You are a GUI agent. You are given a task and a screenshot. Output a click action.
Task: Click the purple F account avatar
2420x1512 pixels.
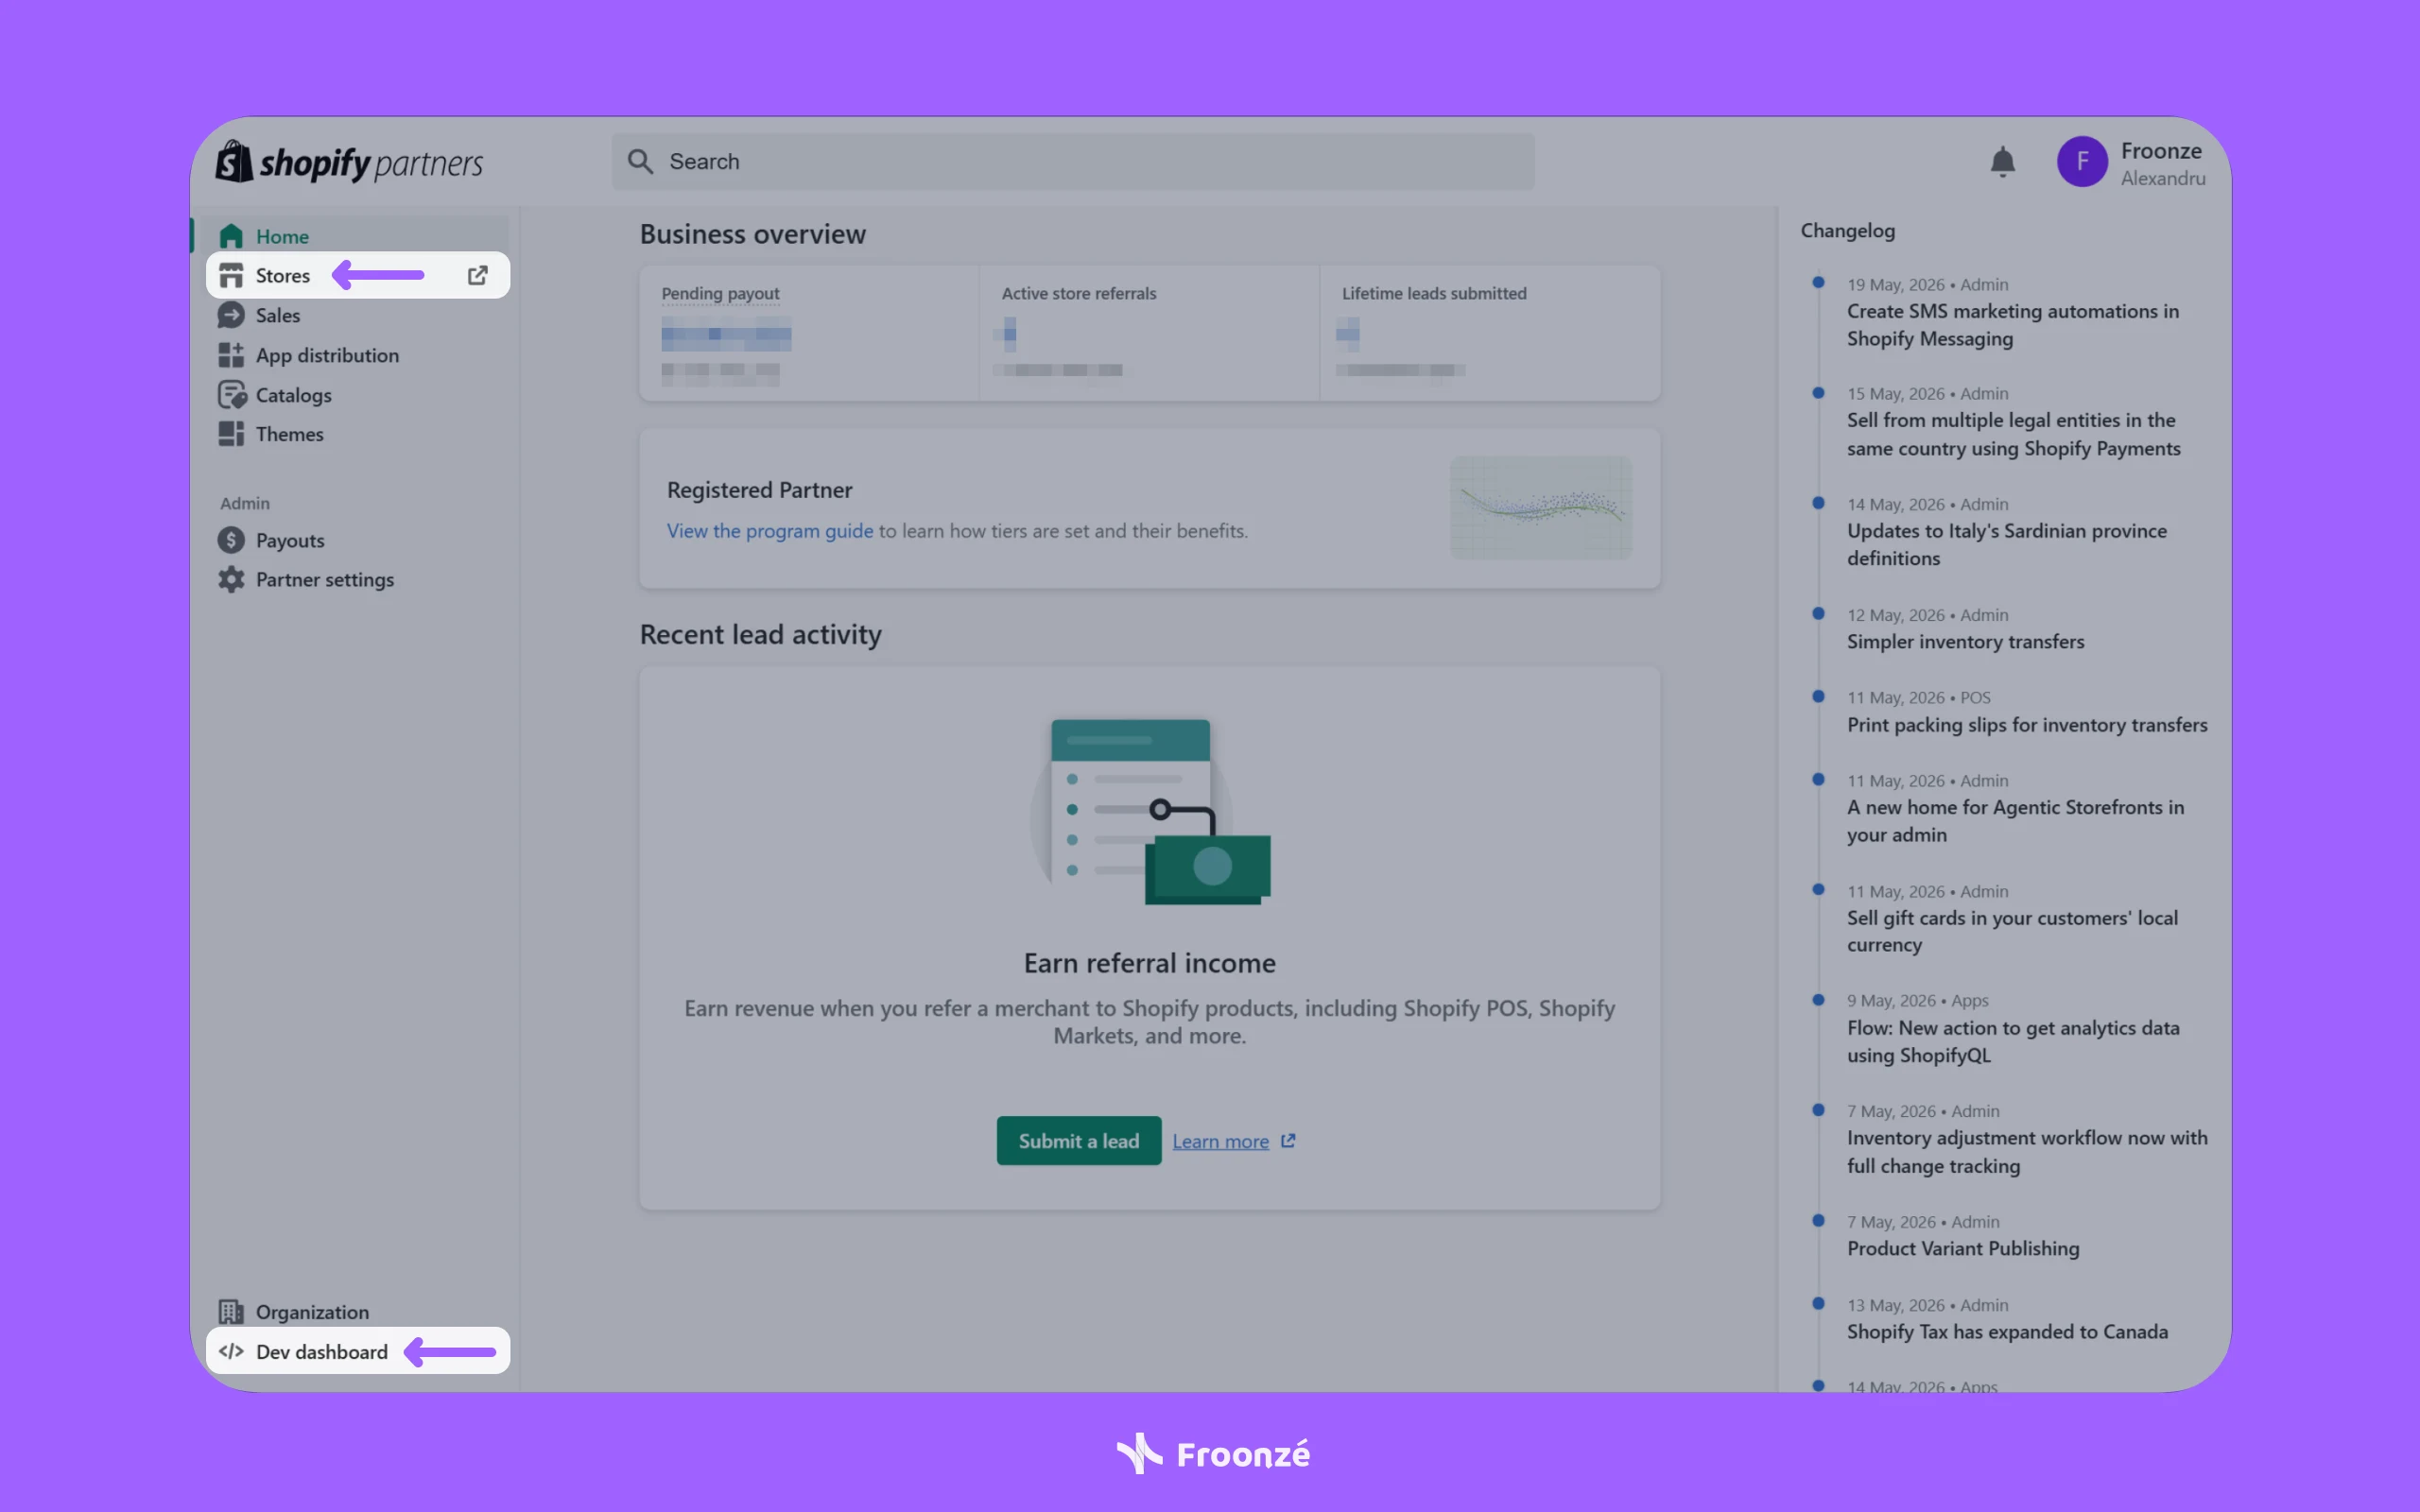pyautogui.click(x=2082, y=161)
